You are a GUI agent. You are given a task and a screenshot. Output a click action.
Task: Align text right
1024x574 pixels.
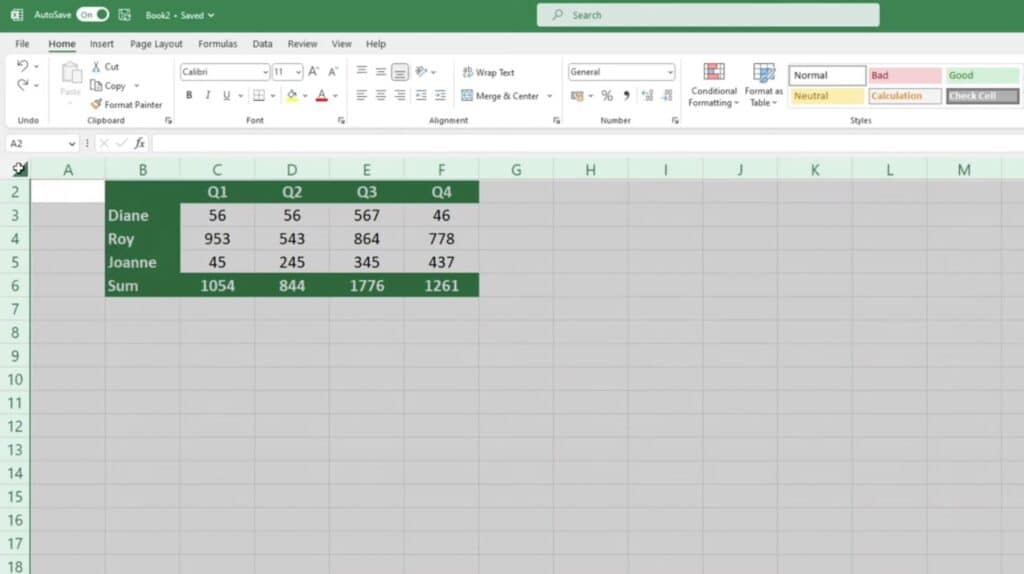400,95
